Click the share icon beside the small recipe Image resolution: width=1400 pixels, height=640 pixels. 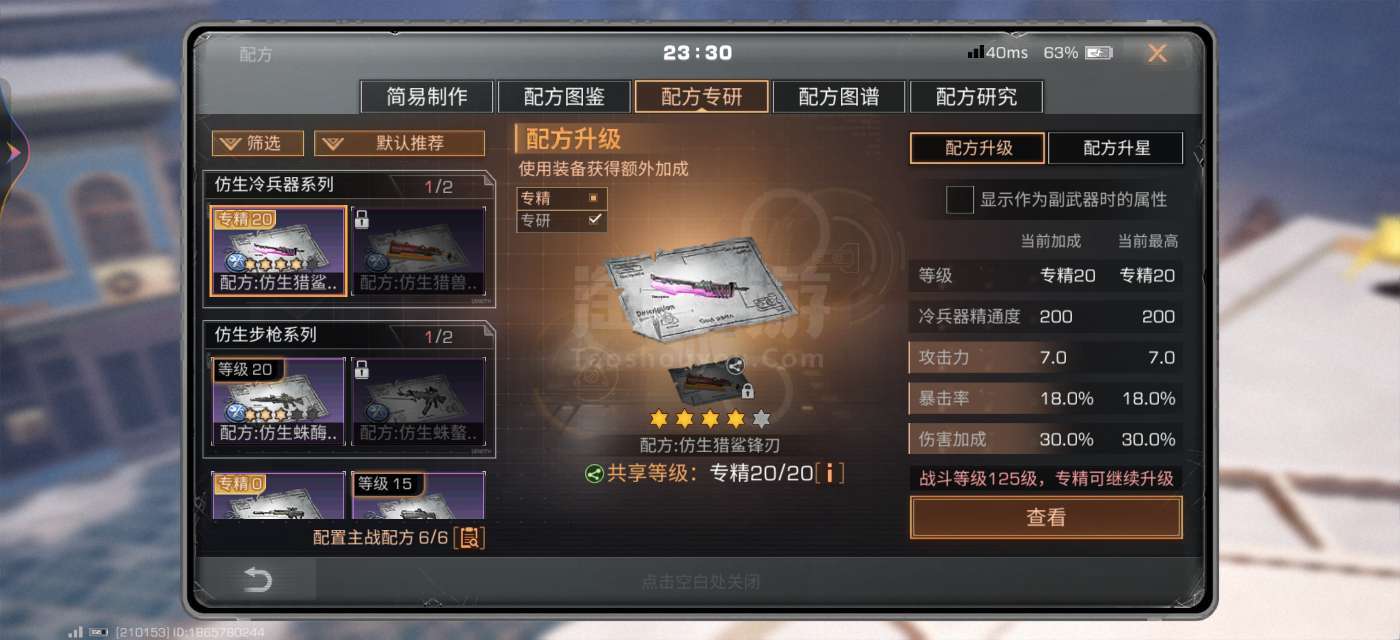tap(736, 365)
